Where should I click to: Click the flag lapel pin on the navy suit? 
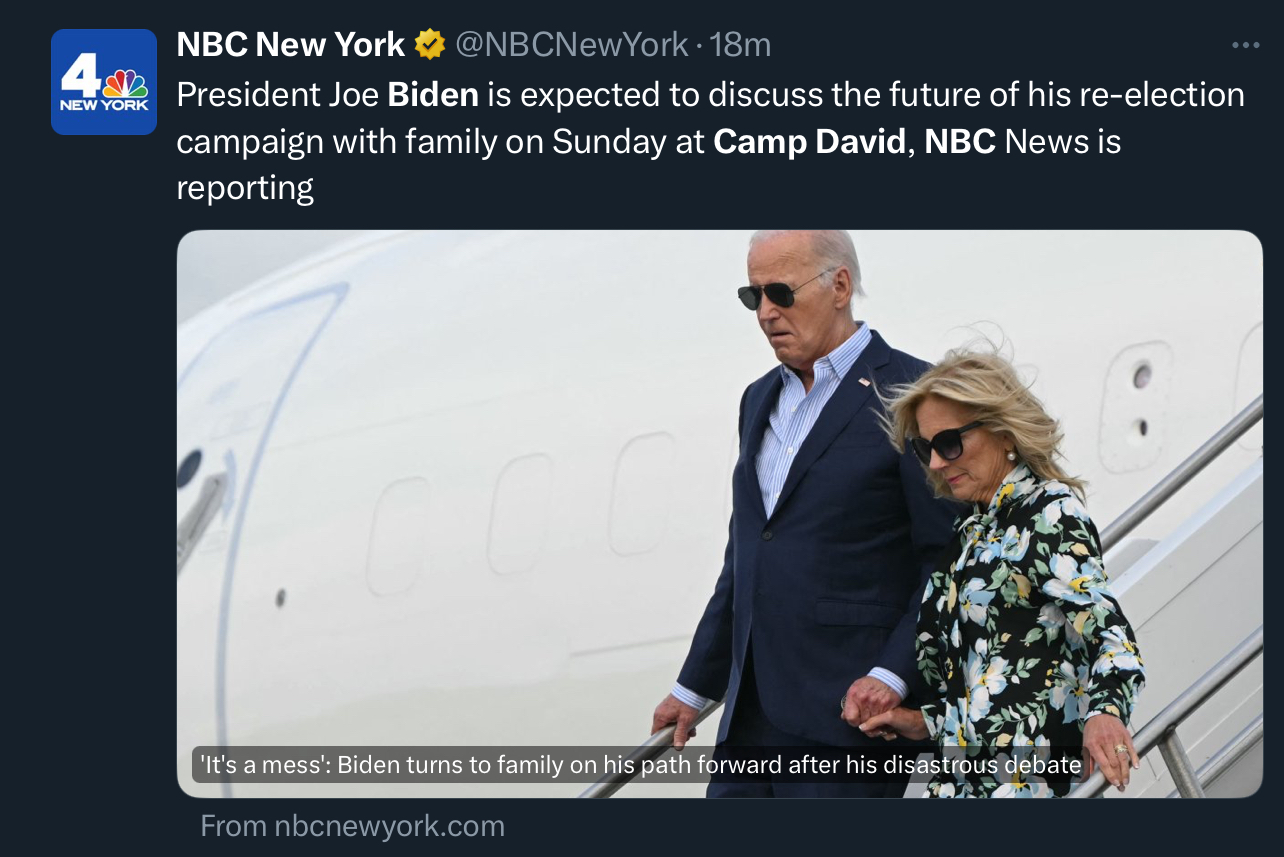tap(864, 381)
